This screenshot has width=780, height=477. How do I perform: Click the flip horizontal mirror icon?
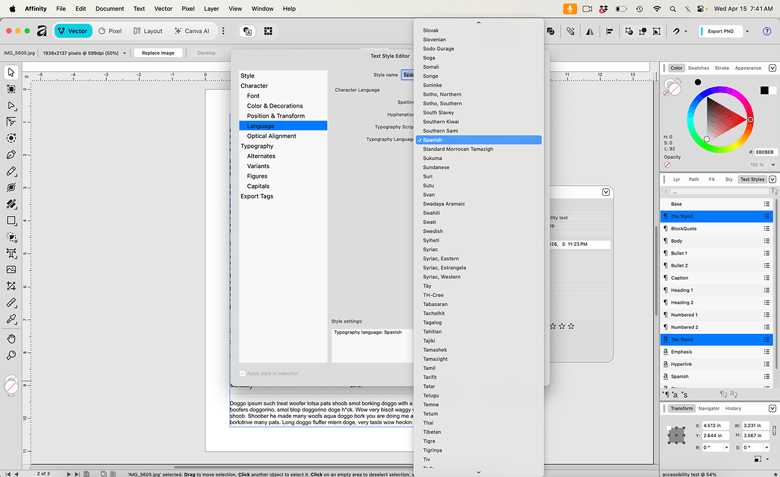coord(590,31)
